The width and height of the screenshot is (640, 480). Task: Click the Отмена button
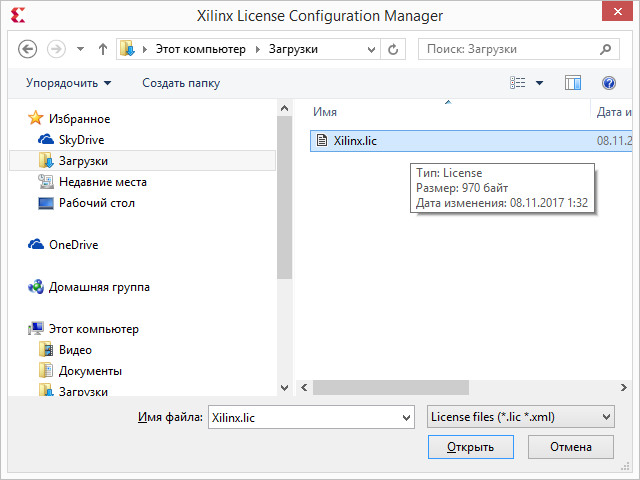571,447
